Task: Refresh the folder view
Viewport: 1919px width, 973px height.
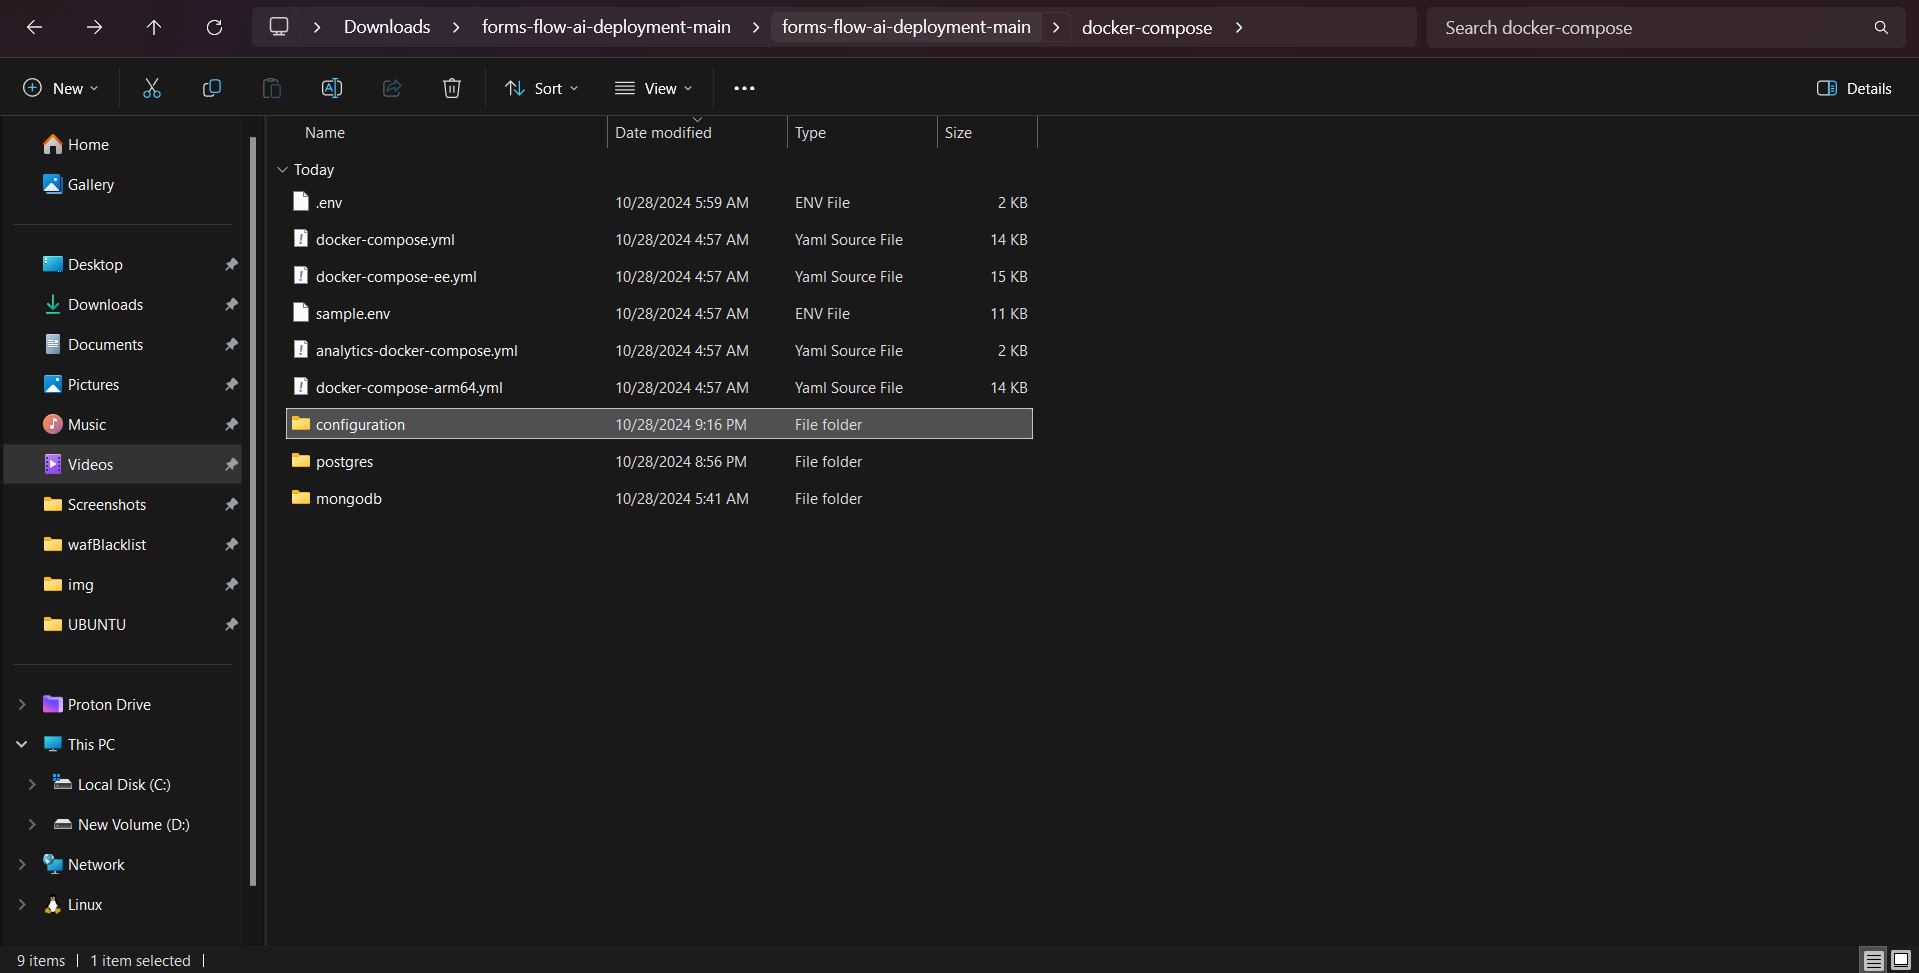Action: point(214,27)
